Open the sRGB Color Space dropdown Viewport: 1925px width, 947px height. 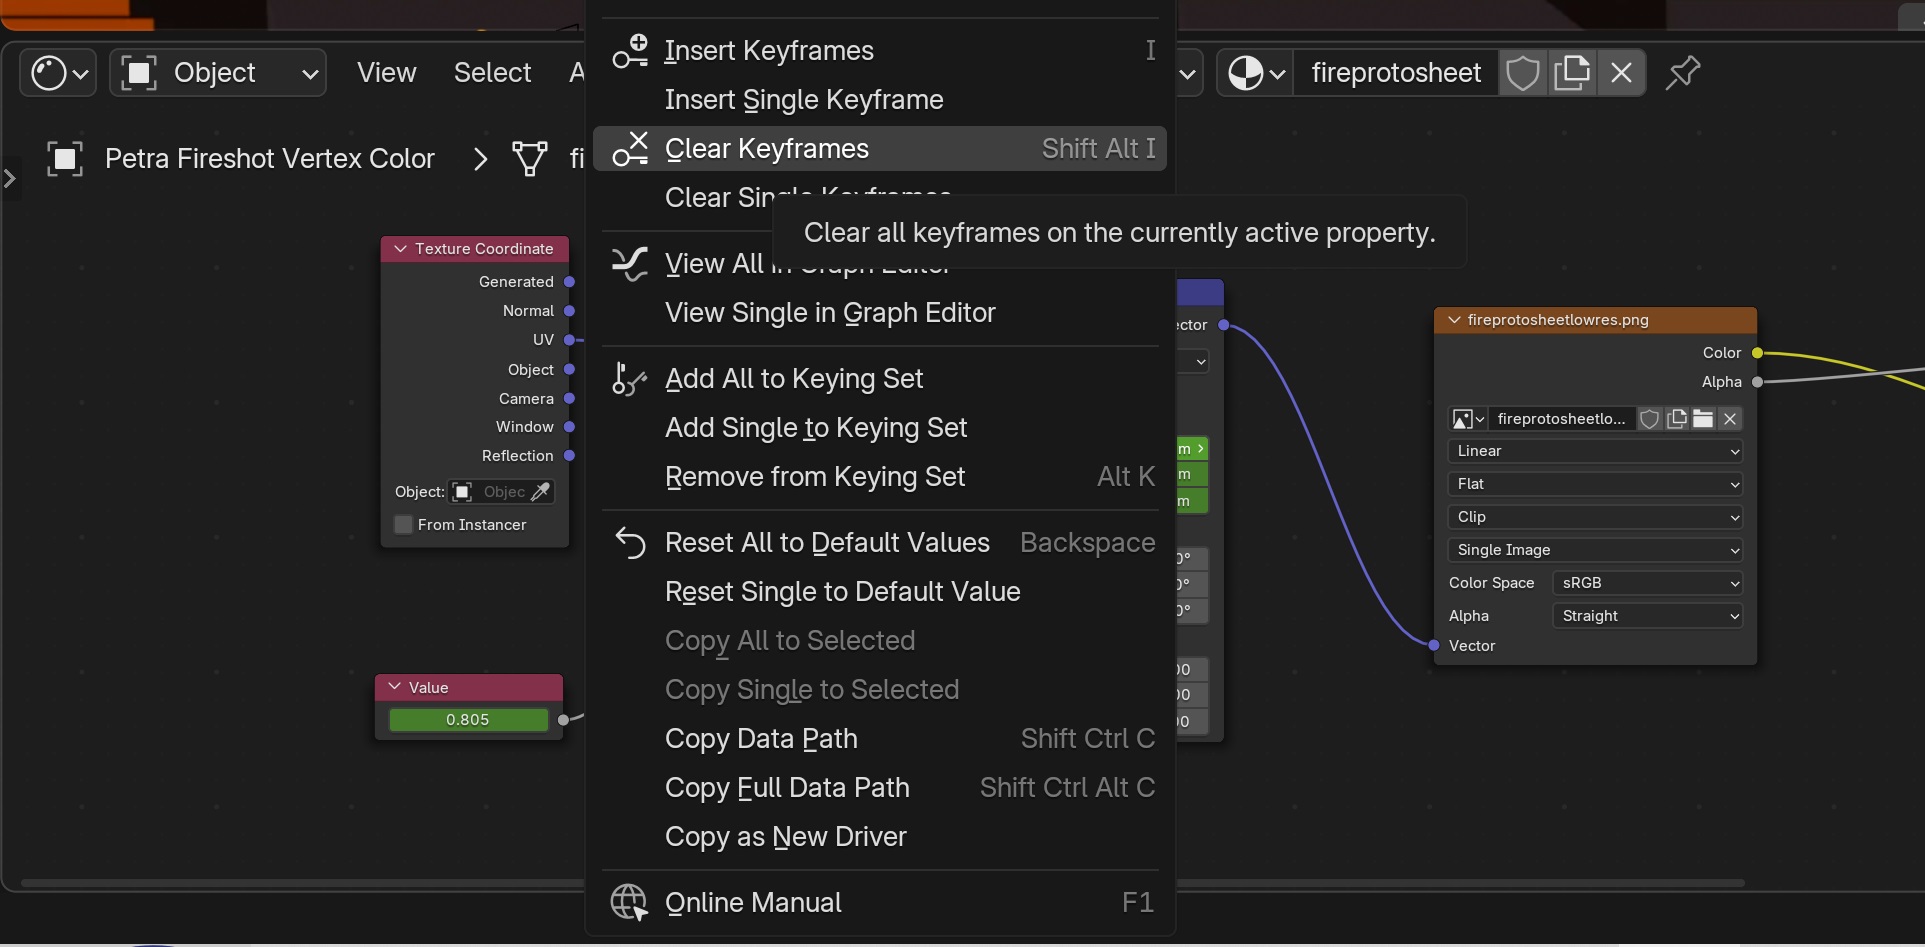click(1647, 583)
